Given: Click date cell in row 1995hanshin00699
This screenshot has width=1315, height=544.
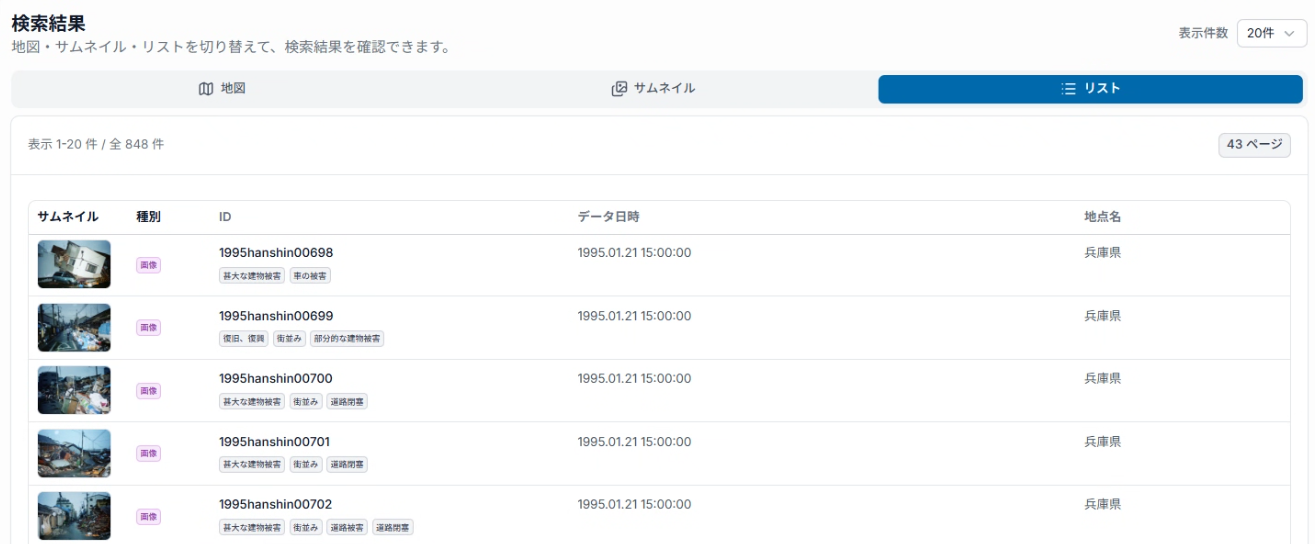Looking at the screenshot, I should click(x=634, y=316).
